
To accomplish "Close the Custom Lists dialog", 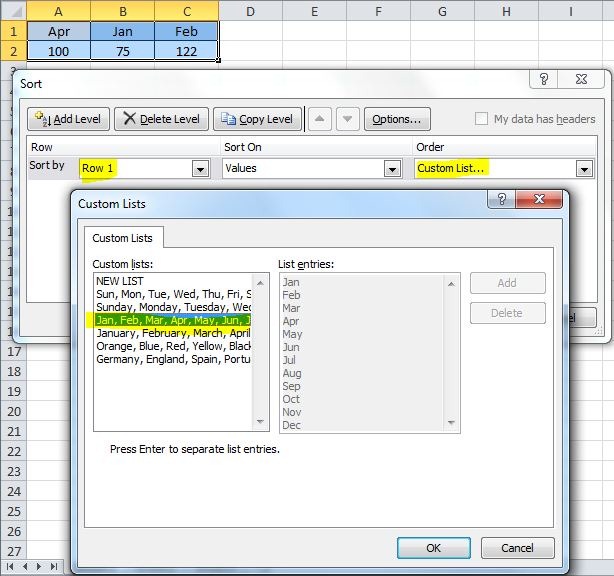I will pos(539,199).
